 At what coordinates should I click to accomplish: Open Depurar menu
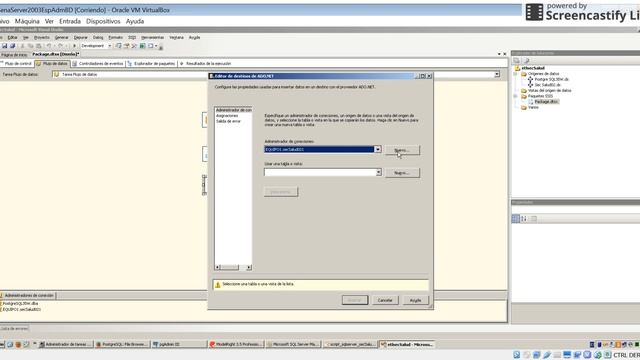(x=80, y=38)
